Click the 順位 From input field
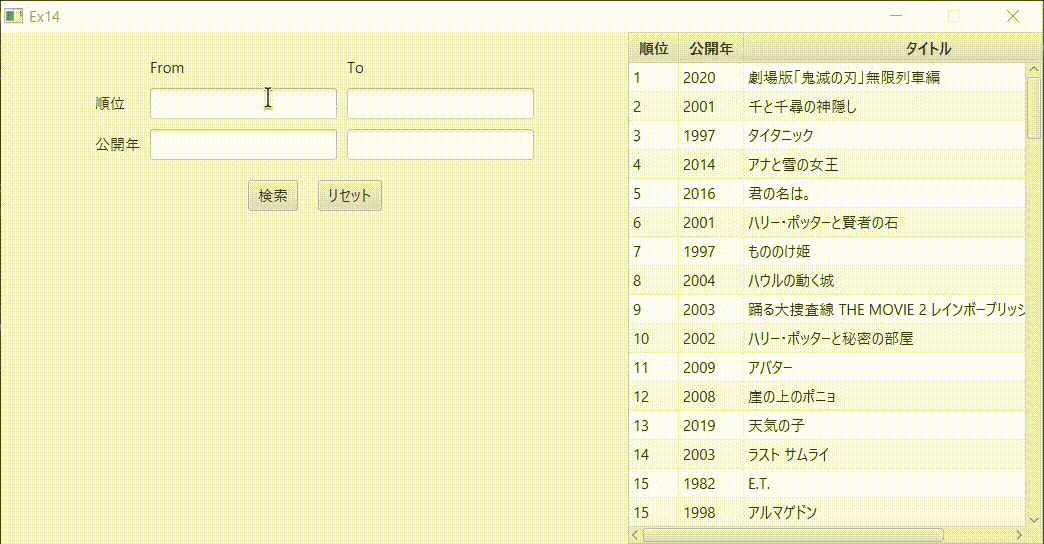Viewport: 1044px width, 544px height. (x=243, y=103)
